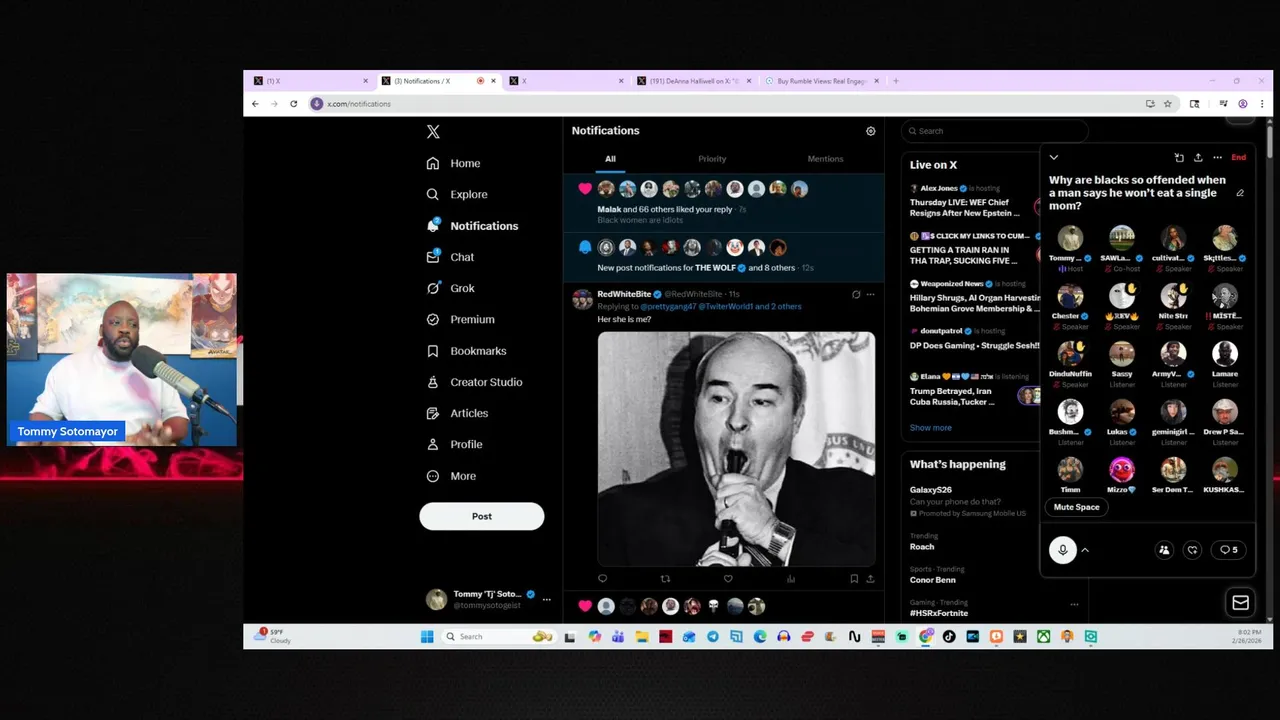This screenshot has width=1280, height=720.
Task: Open Space participants people icon
Action: coord(1163,550)
